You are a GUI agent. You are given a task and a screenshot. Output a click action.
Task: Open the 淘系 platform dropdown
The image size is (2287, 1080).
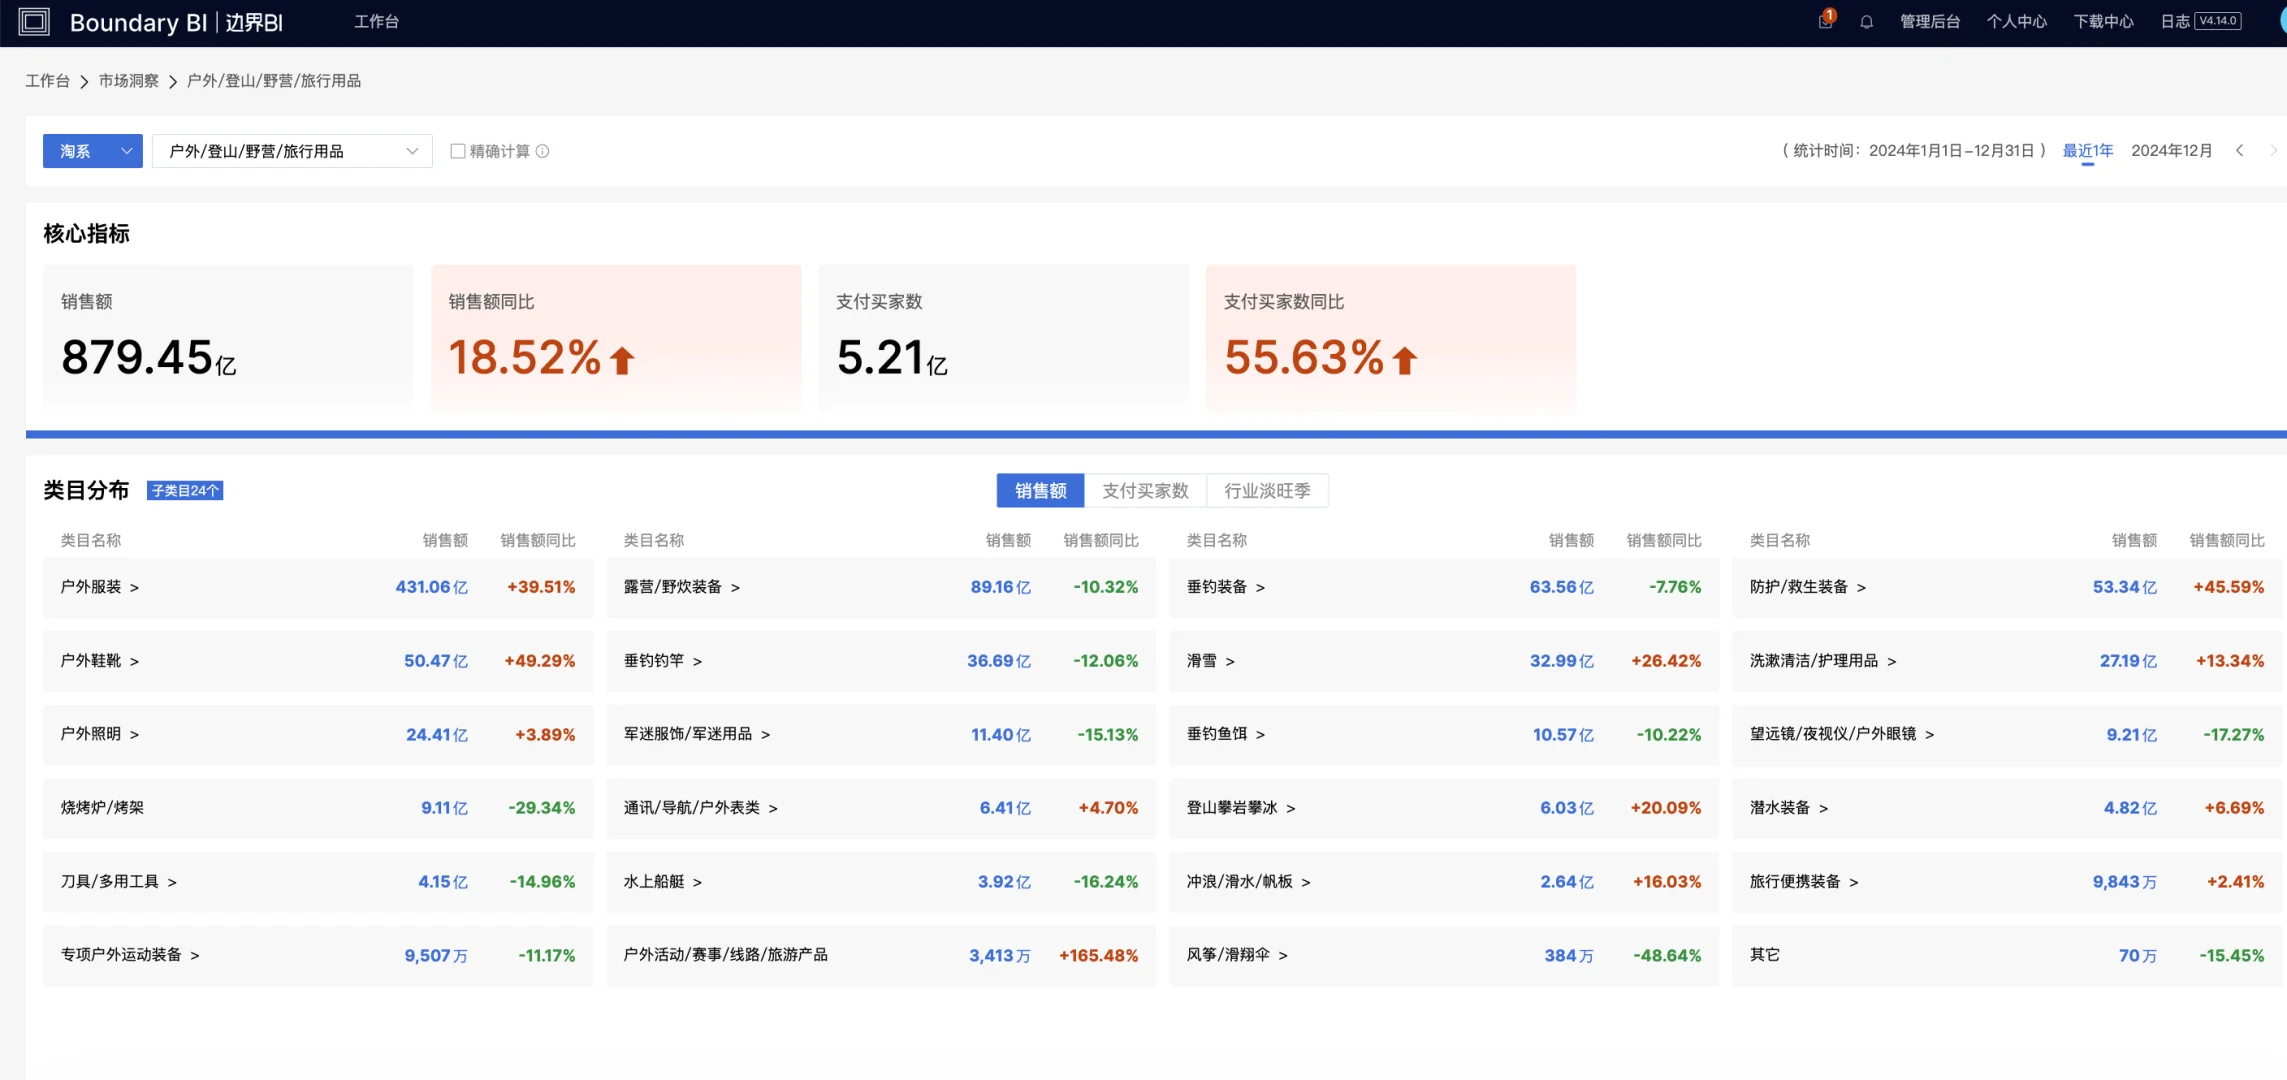[93, 151]
